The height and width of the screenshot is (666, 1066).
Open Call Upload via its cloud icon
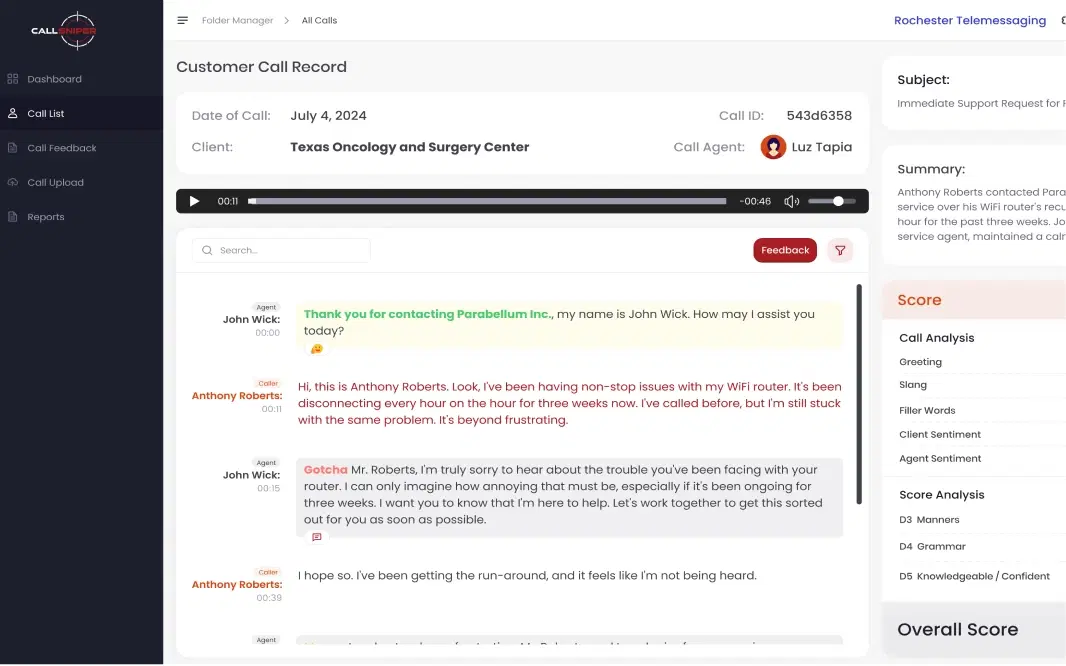[12, 182]
